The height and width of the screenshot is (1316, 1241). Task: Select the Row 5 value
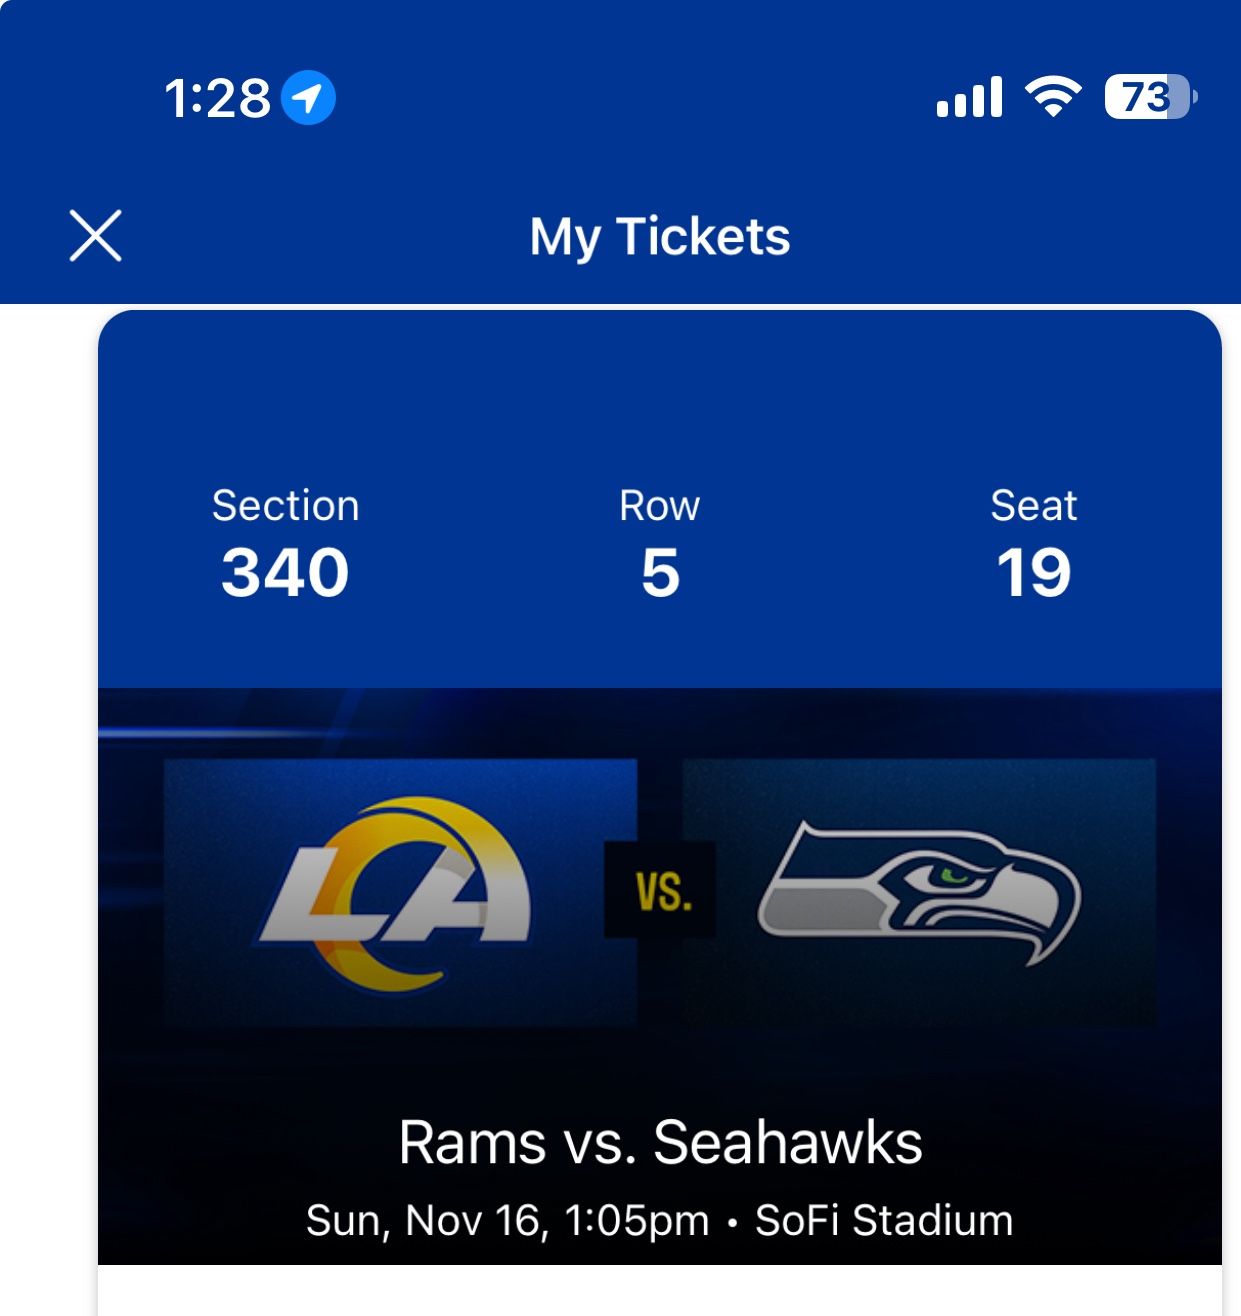pyautogui.click(x=660, y=573)
